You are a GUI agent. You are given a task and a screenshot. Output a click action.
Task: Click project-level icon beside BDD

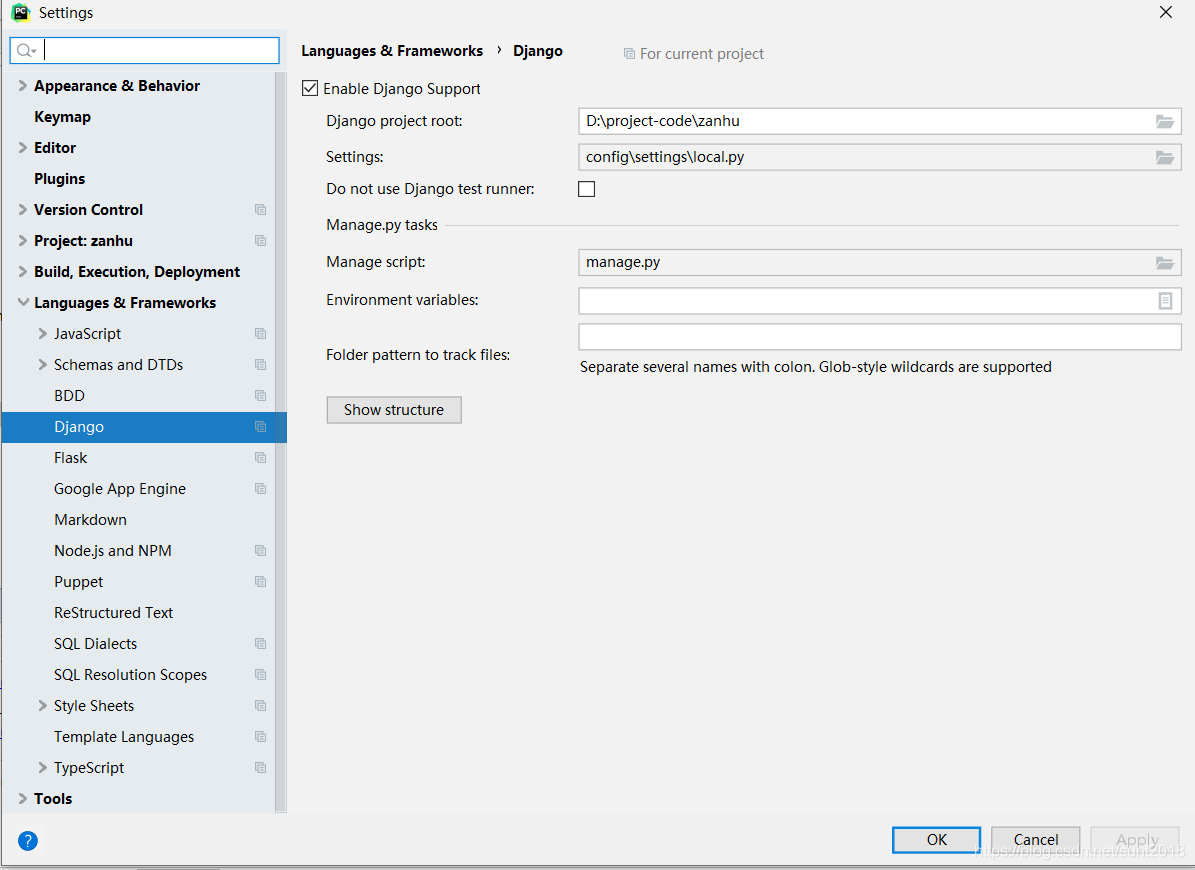click(261, 395)
